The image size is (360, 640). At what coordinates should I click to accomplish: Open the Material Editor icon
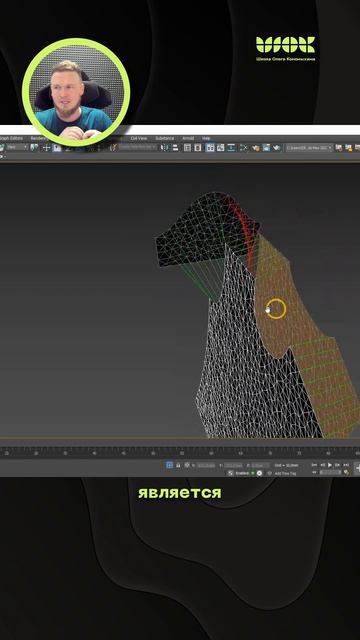coord(244,148)
